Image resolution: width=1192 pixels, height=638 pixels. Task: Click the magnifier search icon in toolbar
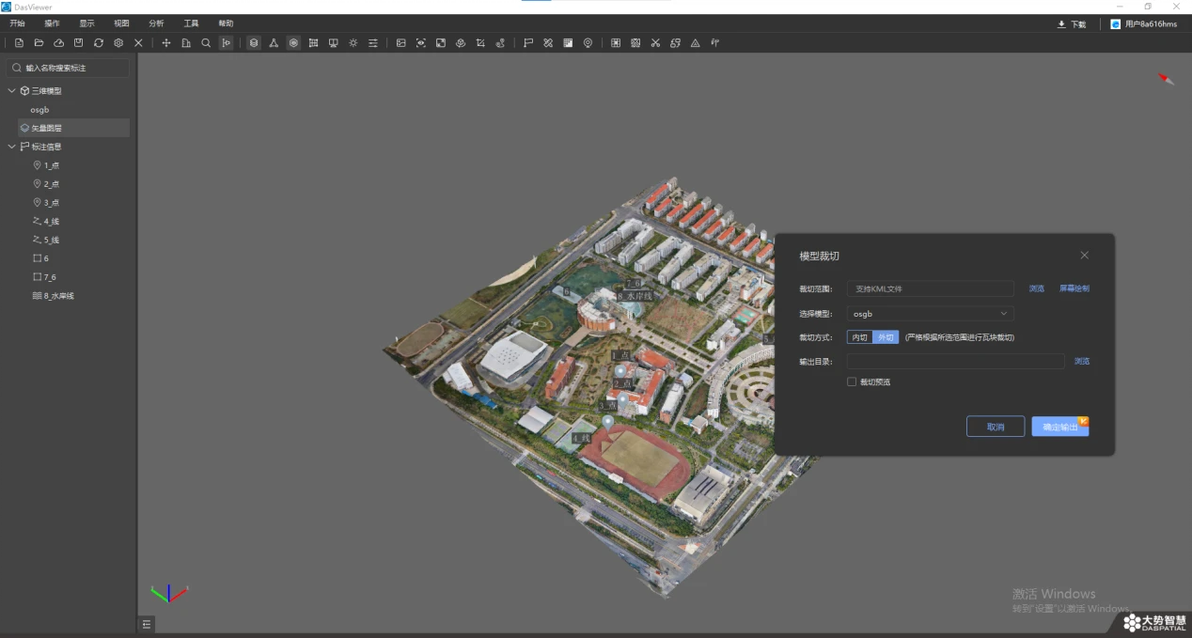(206, 43)
